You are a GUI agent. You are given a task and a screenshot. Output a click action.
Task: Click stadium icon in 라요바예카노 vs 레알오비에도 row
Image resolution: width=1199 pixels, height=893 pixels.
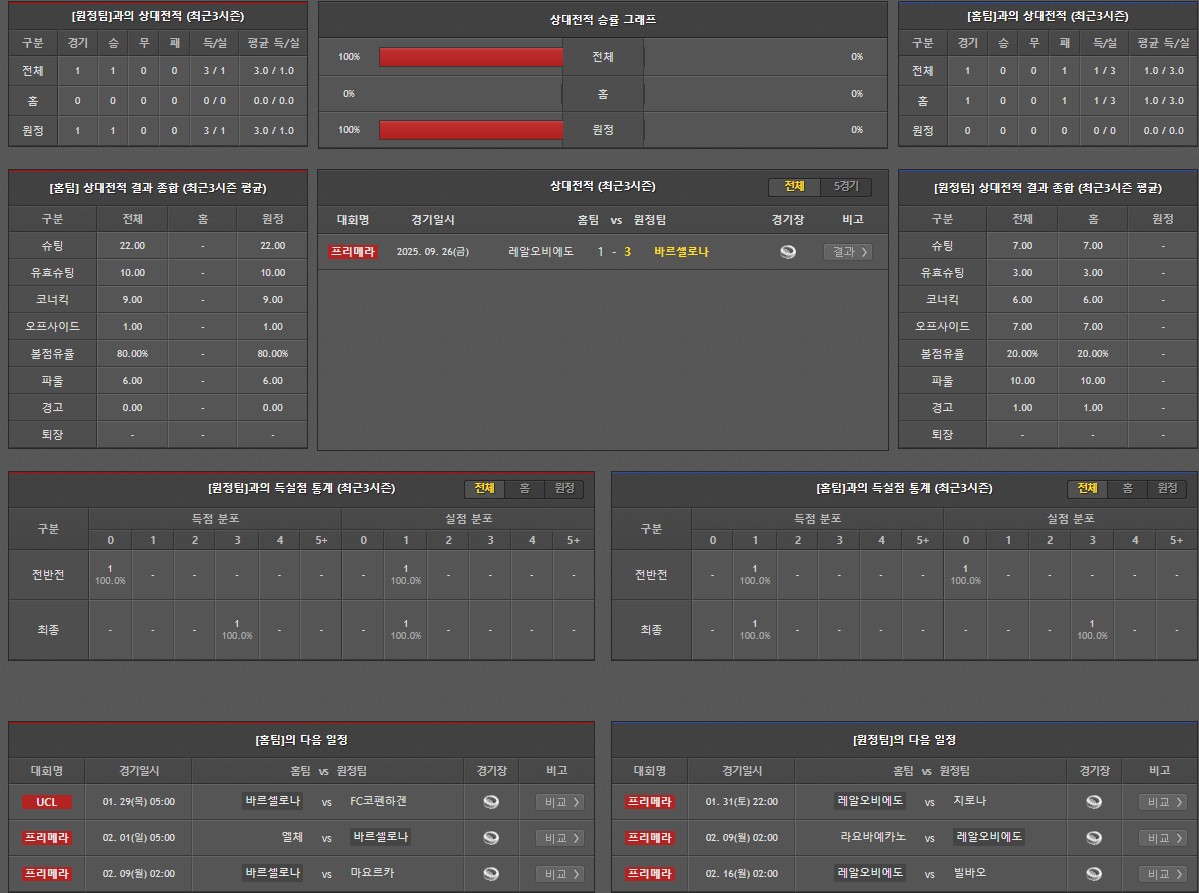pyautogui.click(x=1094, y=838)
